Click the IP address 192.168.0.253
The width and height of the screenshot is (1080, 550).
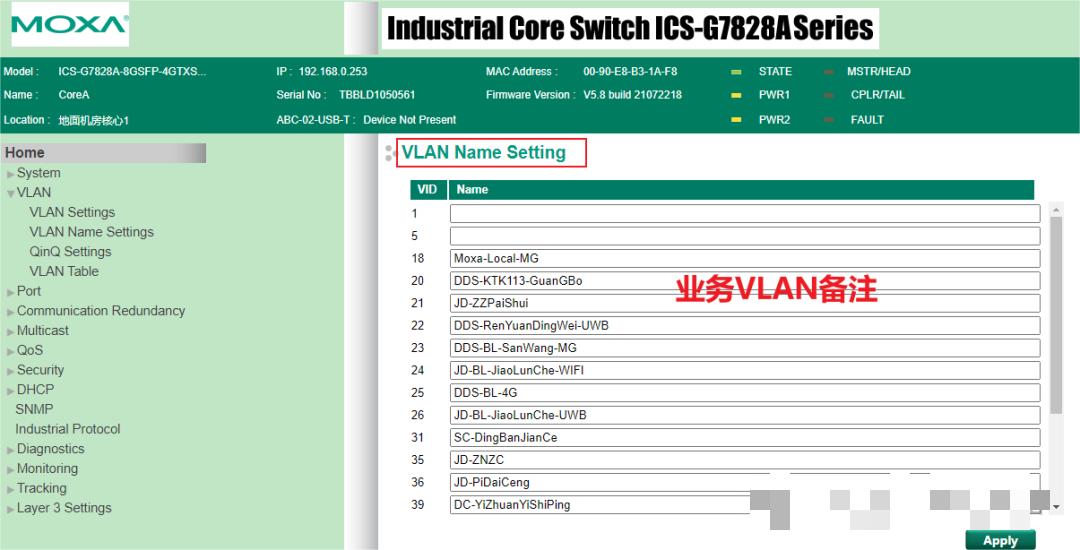point(333,72)
